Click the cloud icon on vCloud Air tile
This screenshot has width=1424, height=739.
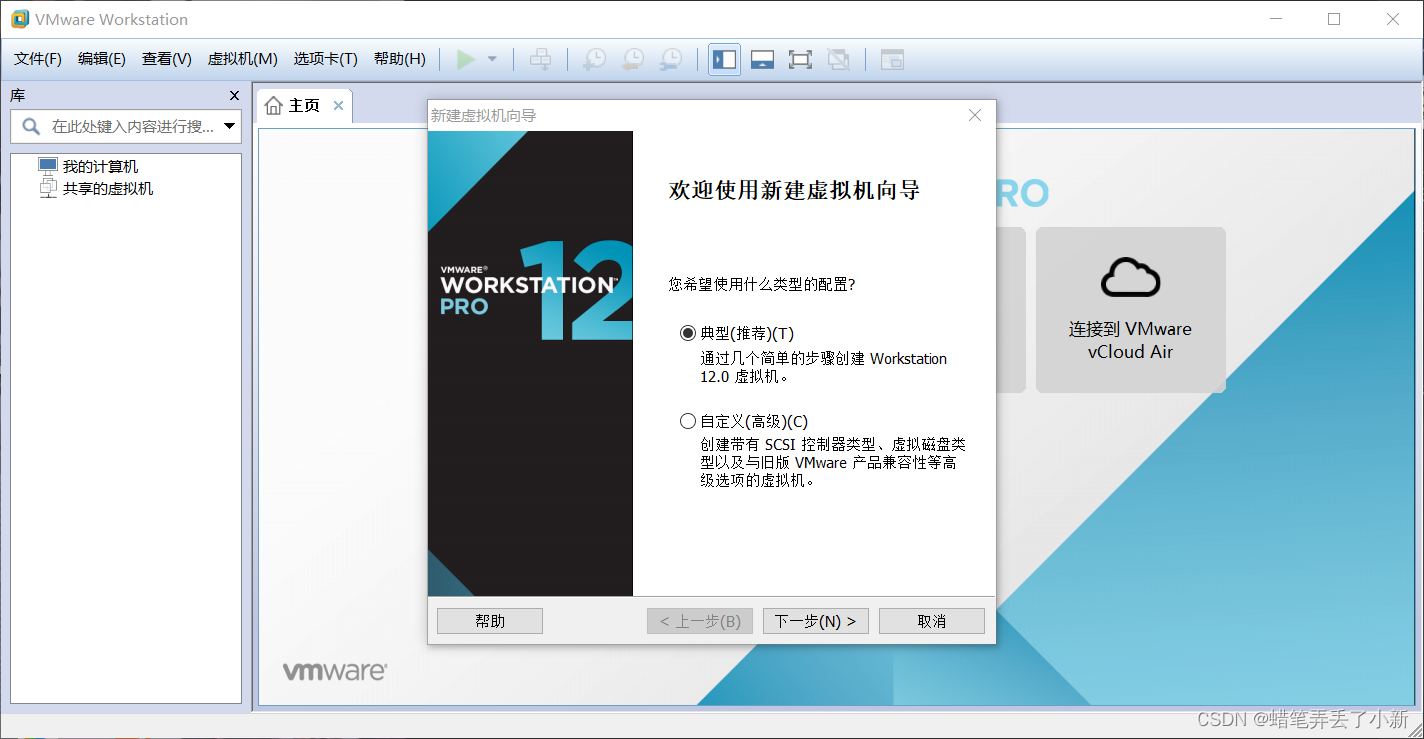coord(1130,277)
